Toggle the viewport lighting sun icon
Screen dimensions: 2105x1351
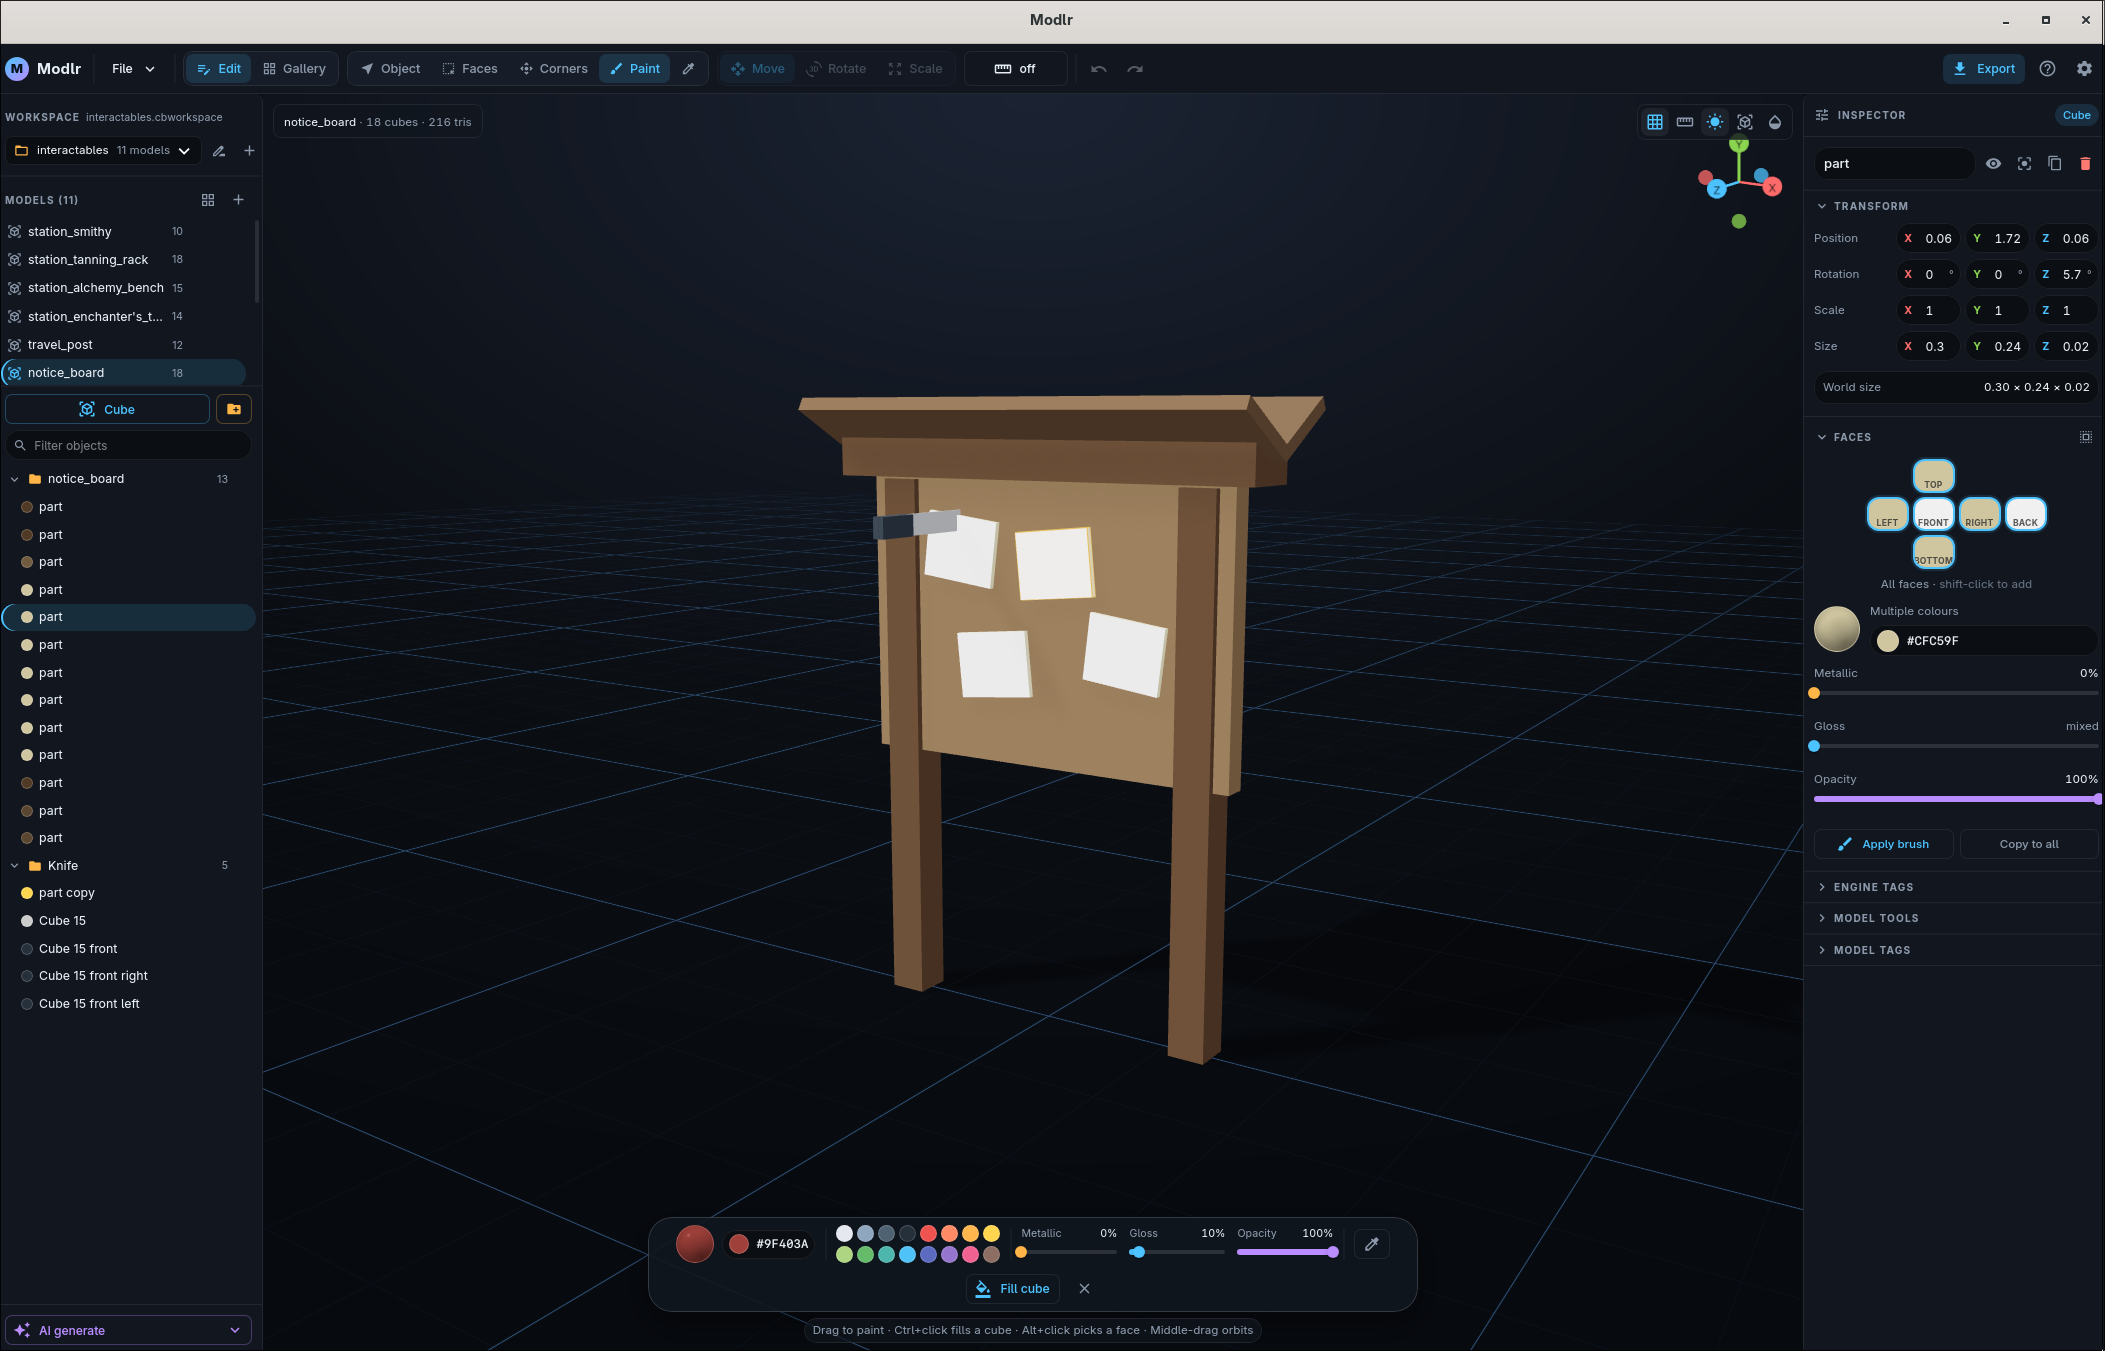coord(1715,122)
